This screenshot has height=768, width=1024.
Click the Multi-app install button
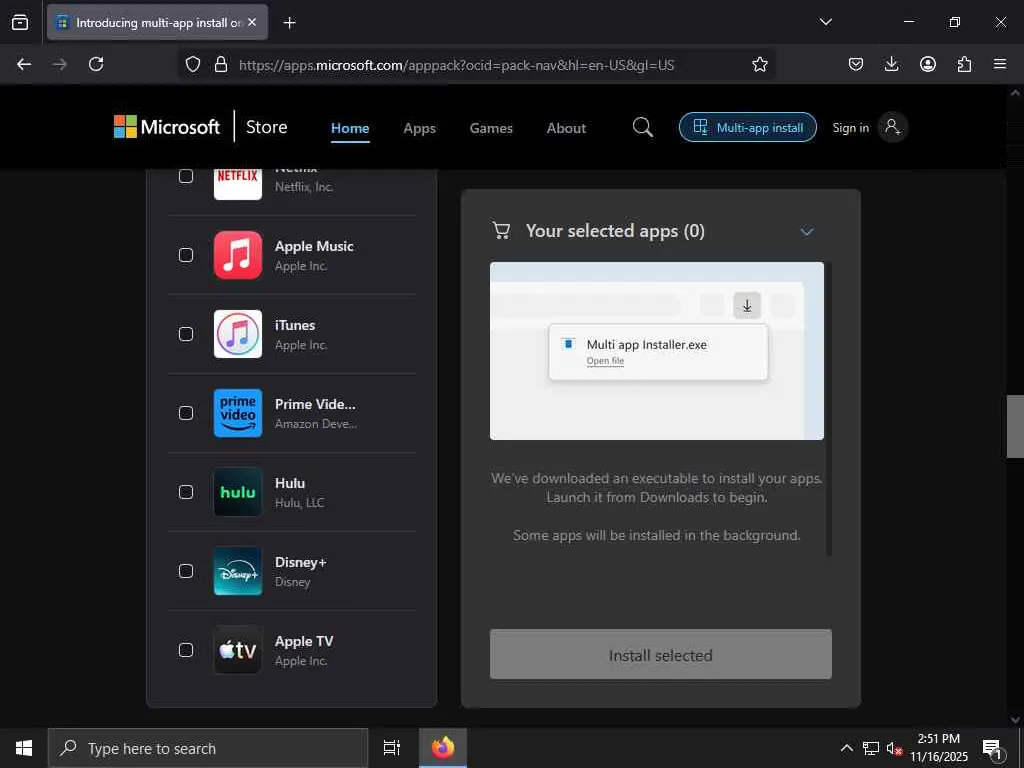[x=748, y=127]
